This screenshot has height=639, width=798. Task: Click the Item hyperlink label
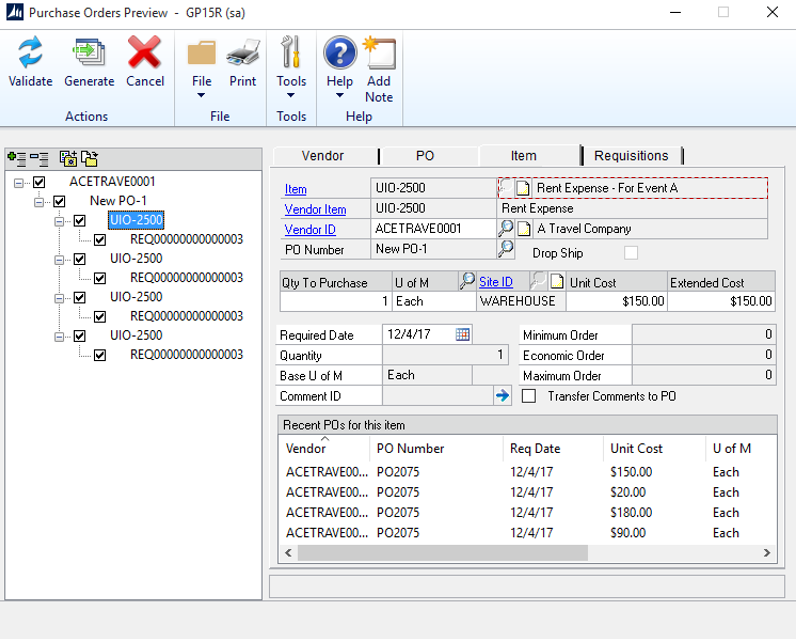pyautogui.click(x=296, y=189)
